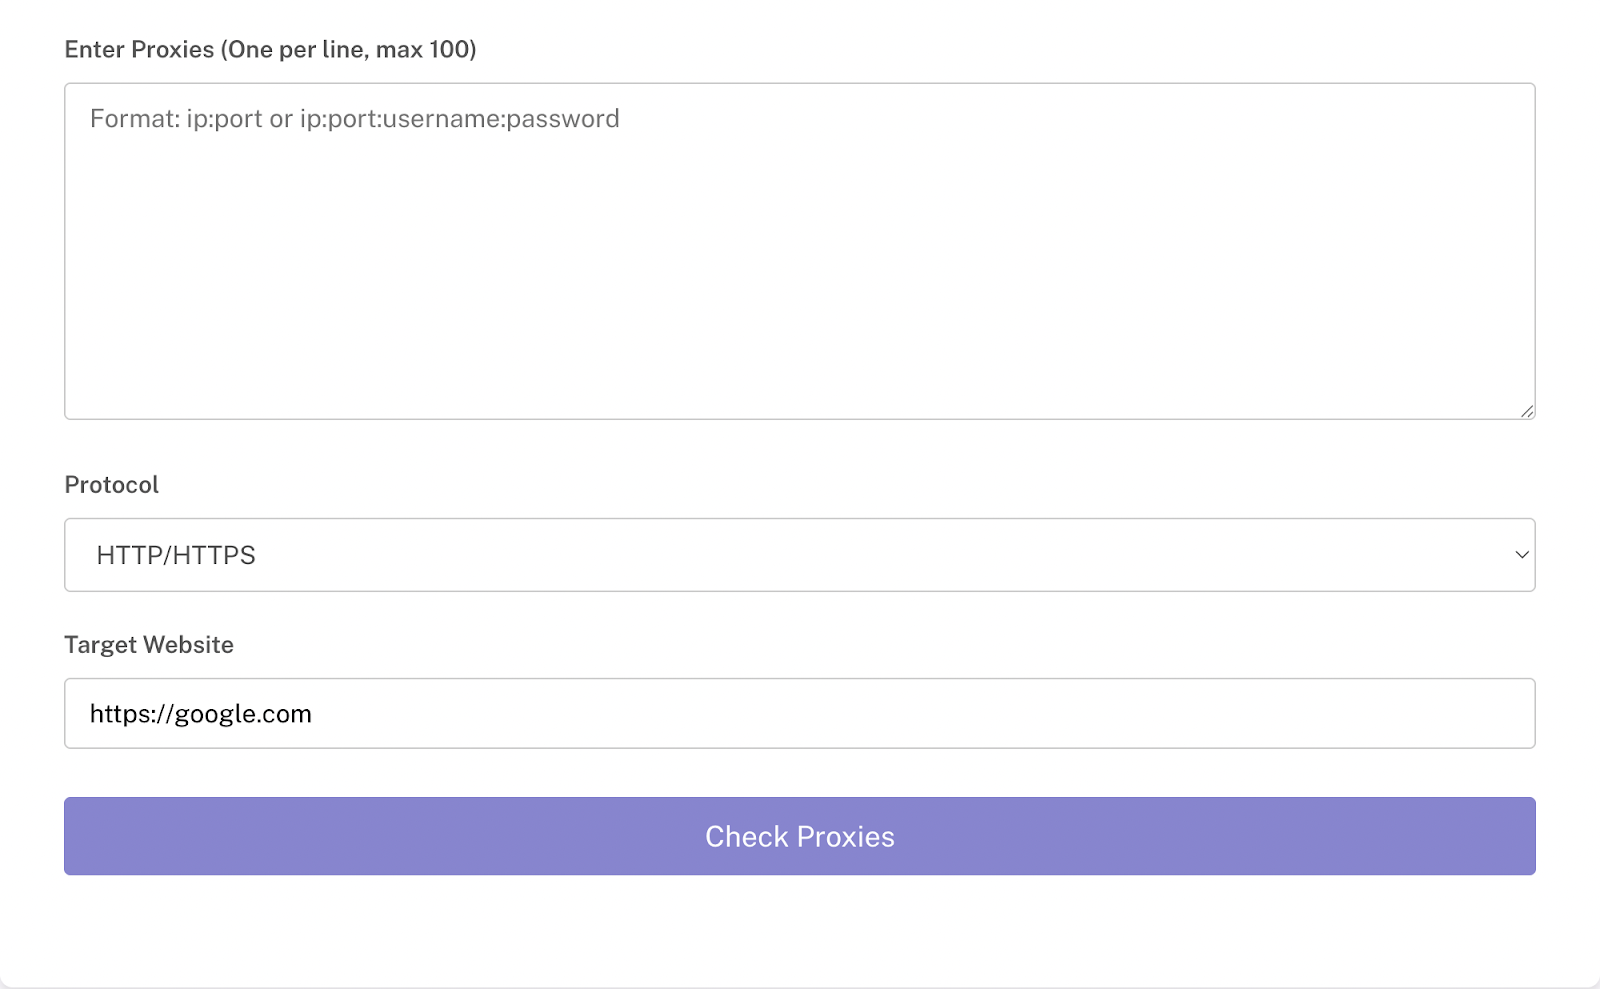Click the "Format: ip:port" placeholder text

[x=177, y=119]
